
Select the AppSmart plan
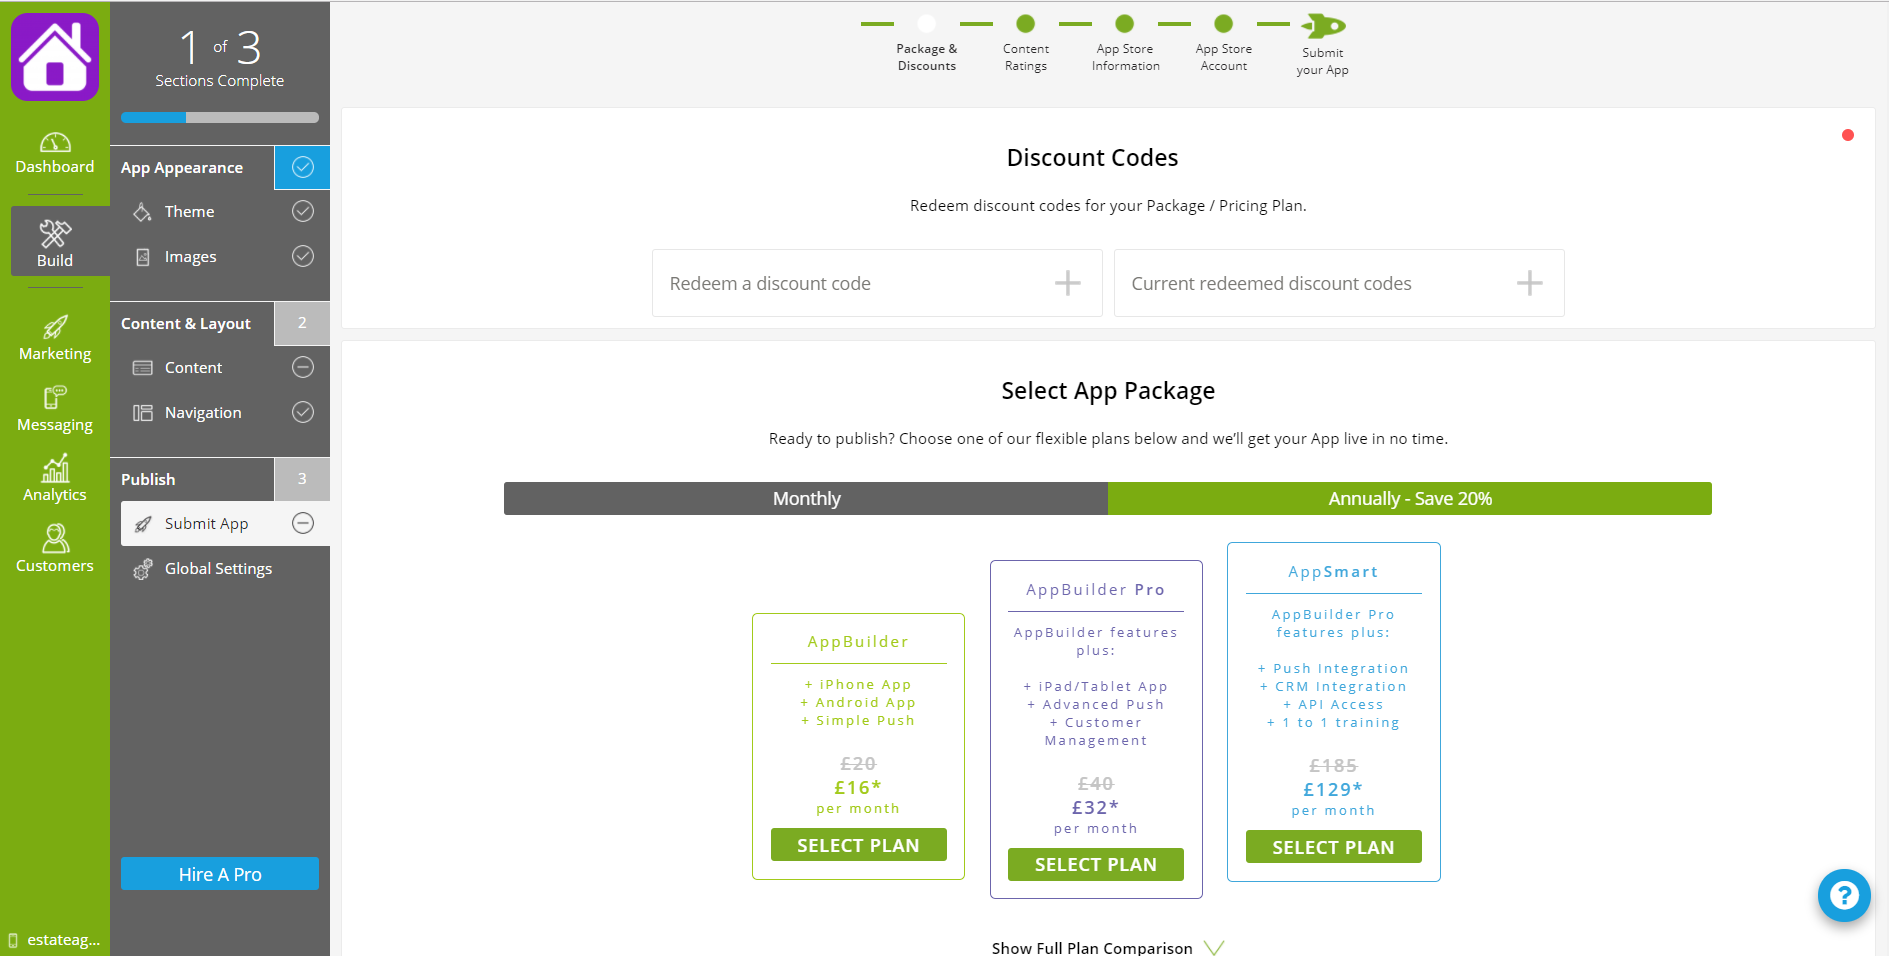1333,847
